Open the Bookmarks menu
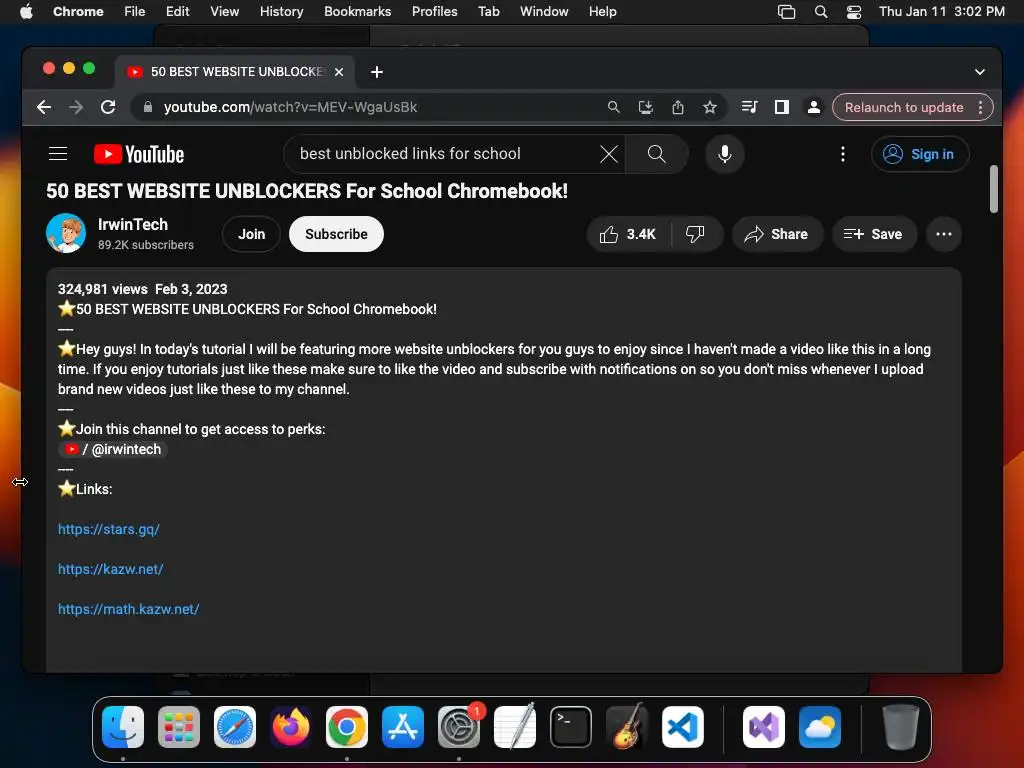Screen dimensions: 1024x768 [357, 12]
